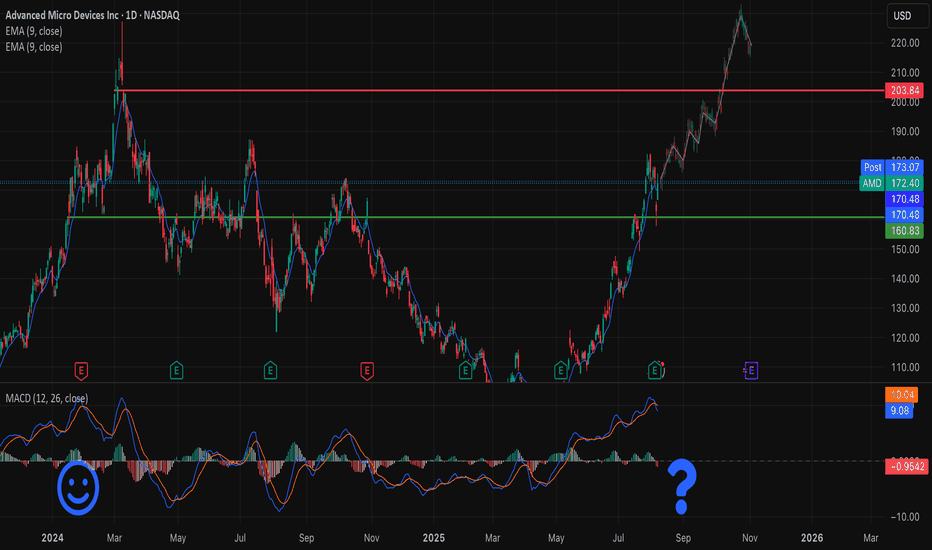This screenshot has width=932, height=550.
Task: Click the green earnings E marker near May 2025
Action: coord(560,370)
